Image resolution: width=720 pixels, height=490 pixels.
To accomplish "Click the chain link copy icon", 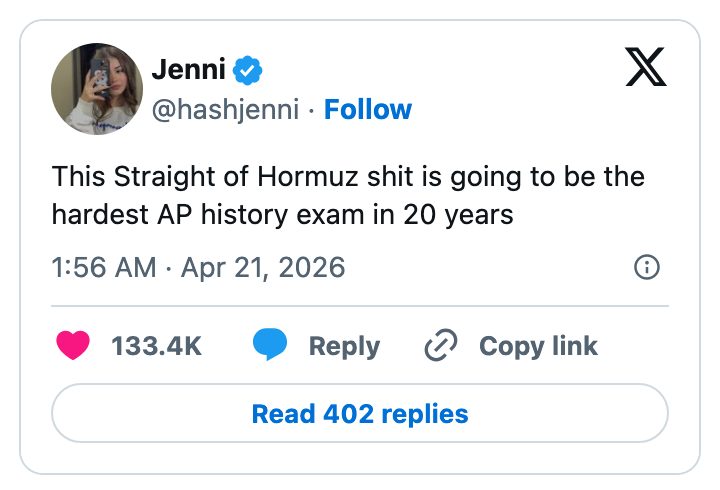I will (x=440, y=346).
